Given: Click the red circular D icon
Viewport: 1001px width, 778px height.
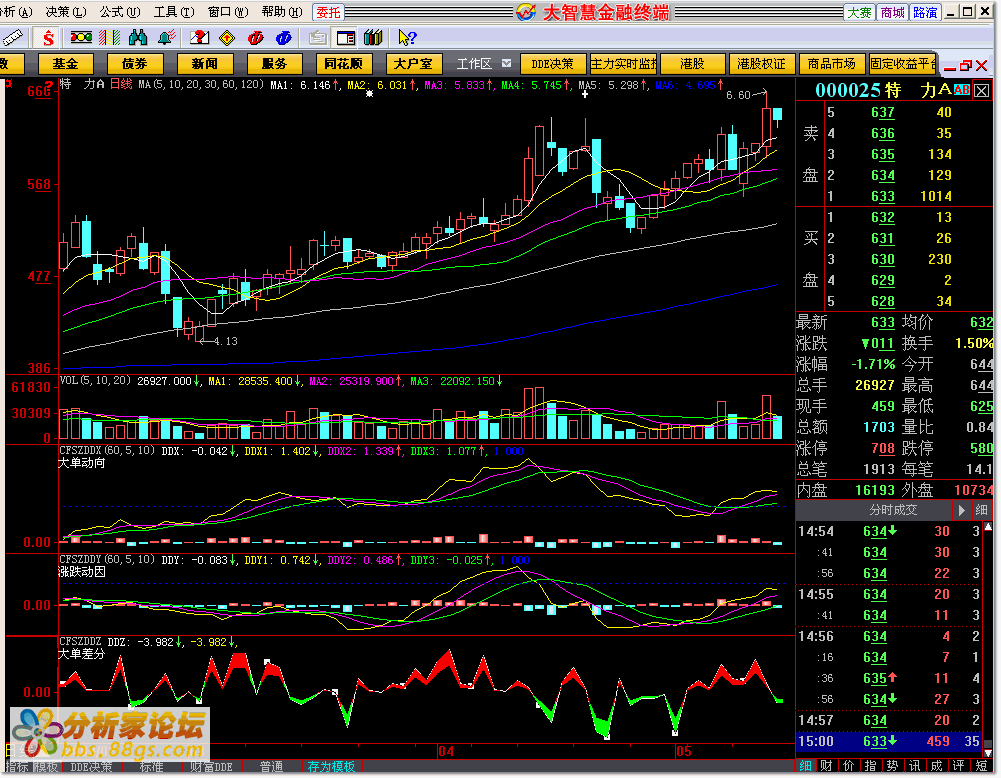Looking at the screenshot, I should pyautogui.click(x=256, y=38).
